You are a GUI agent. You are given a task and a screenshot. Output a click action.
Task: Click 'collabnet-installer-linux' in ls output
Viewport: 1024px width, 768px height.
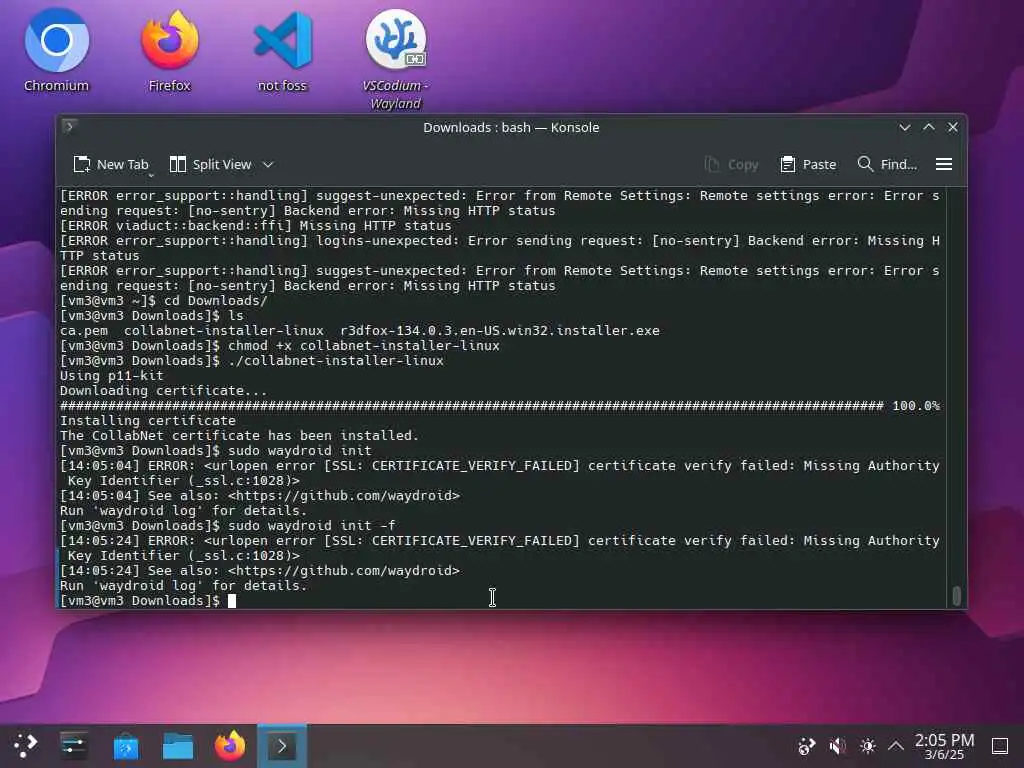[x=223, y=330]
